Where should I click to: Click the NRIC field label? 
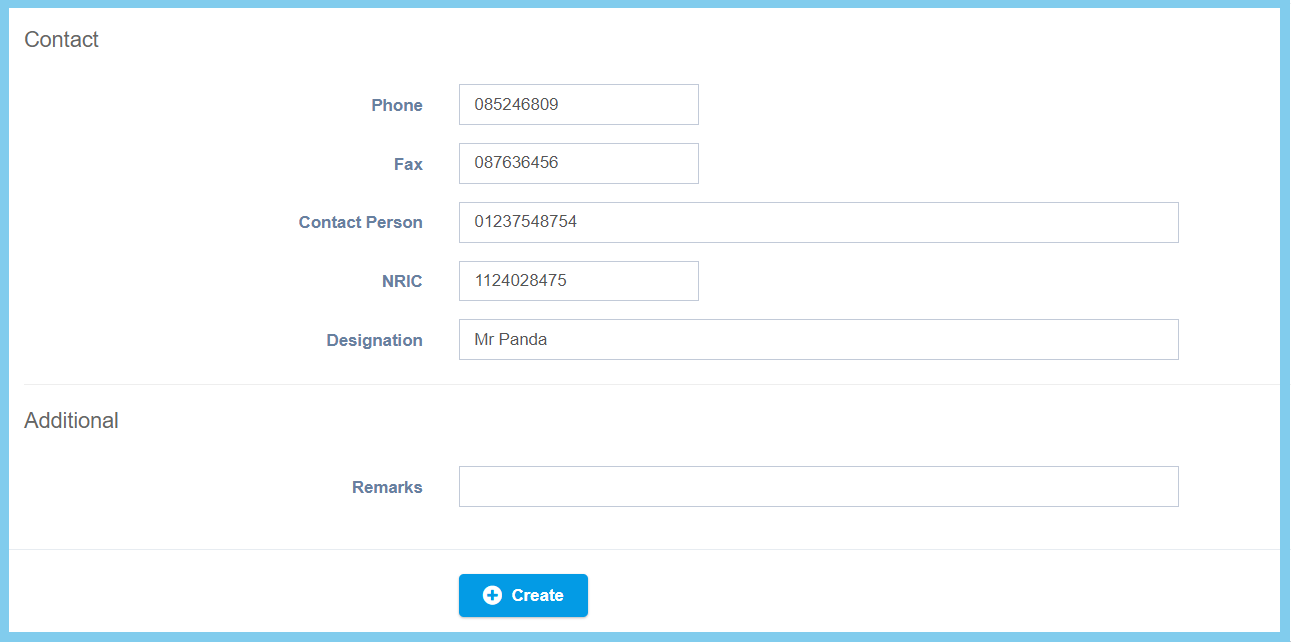(402, 281)
